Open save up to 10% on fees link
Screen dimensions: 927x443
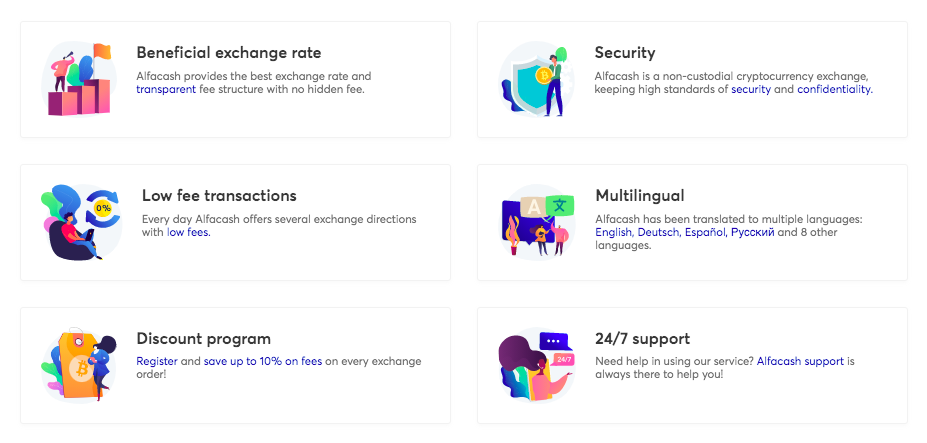point(263,361)
